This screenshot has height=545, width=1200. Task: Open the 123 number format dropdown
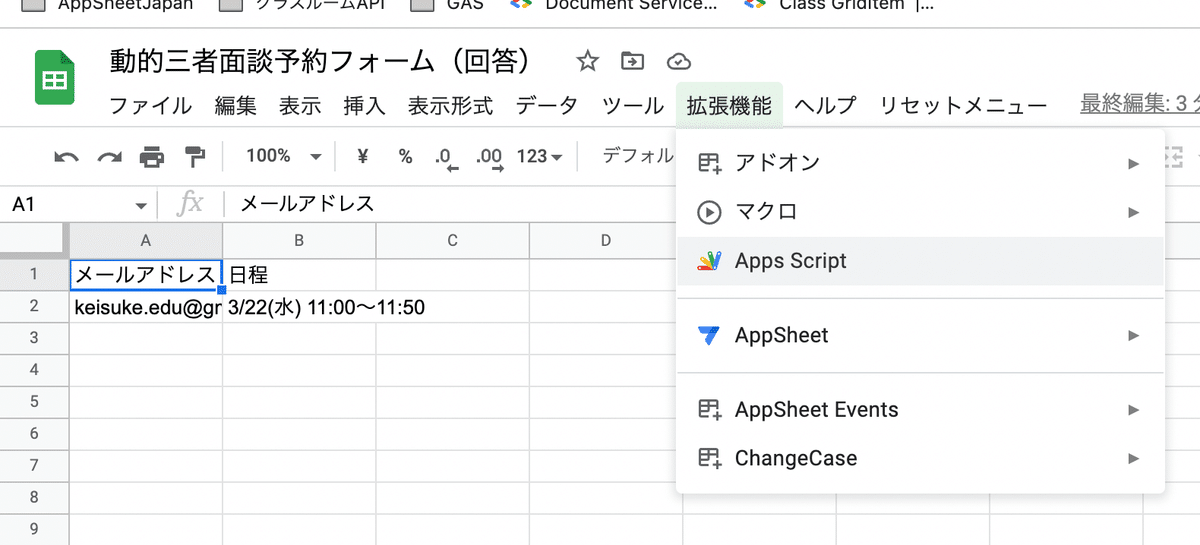pyautogui.click(x=540, y=156)
